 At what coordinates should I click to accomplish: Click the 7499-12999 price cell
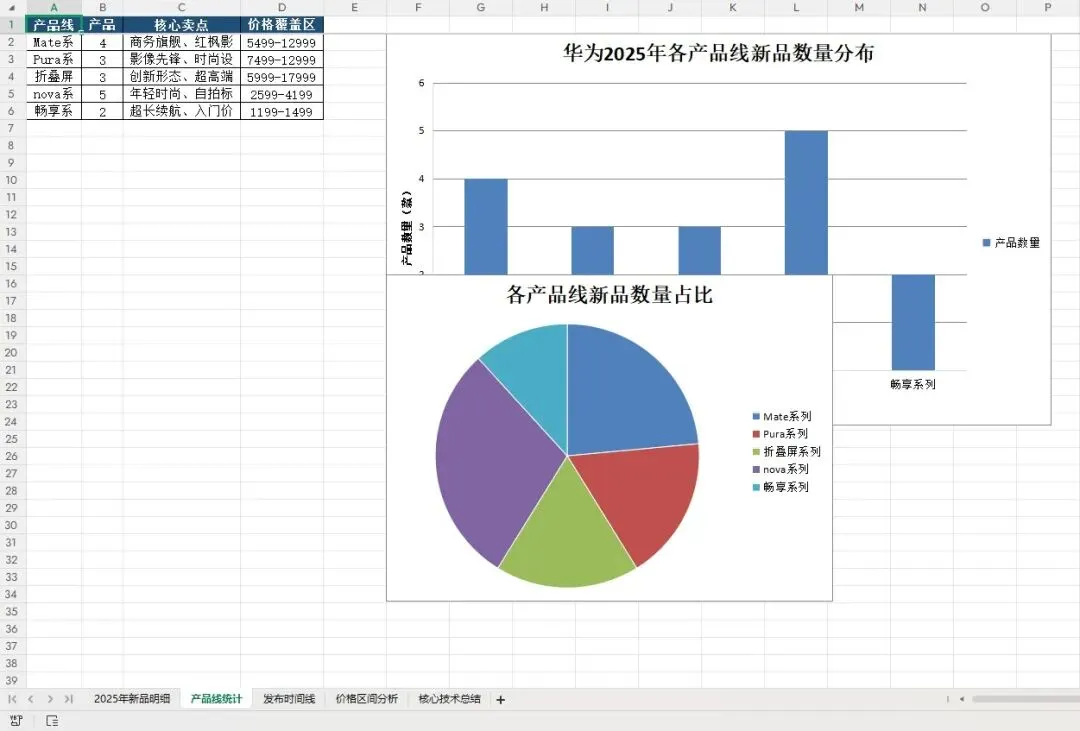point(282,59)
